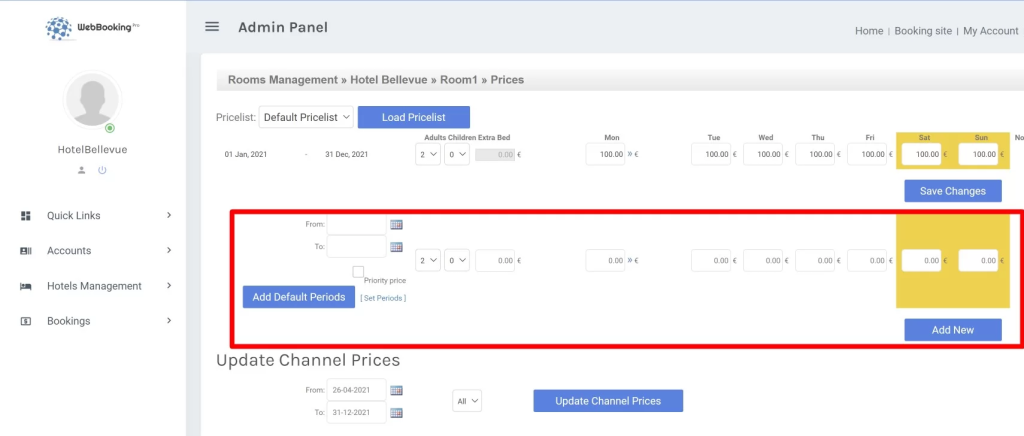Open calendar for Update Channel Prices From date

(396, 390)
